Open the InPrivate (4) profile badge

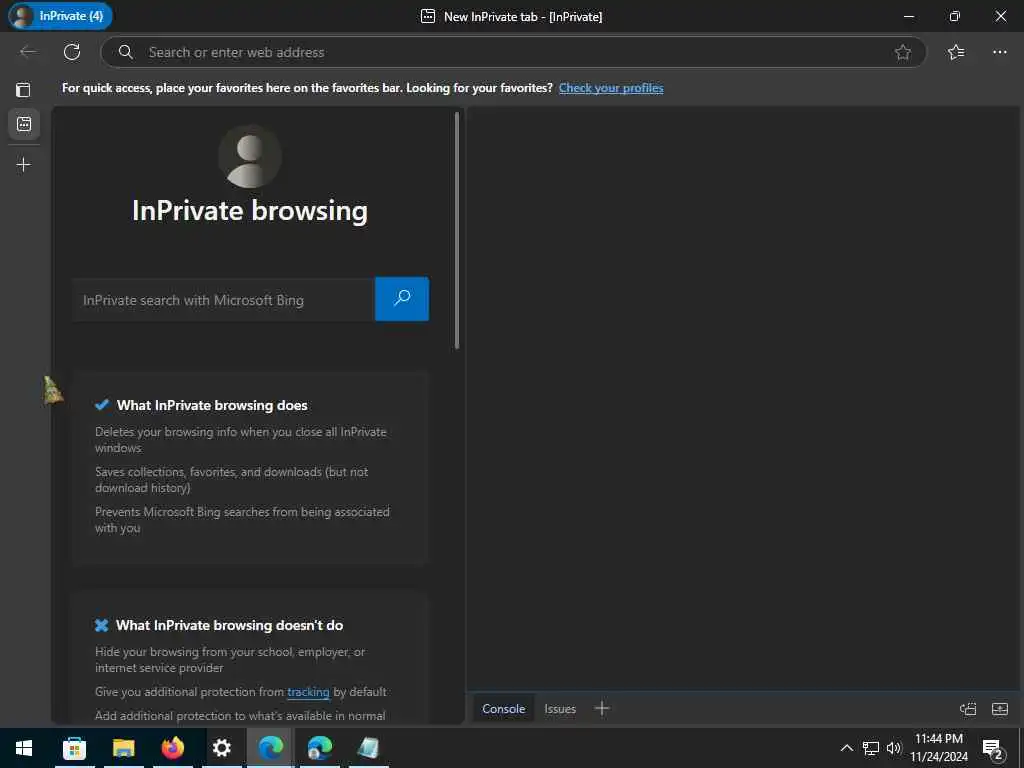coord(60,16)
